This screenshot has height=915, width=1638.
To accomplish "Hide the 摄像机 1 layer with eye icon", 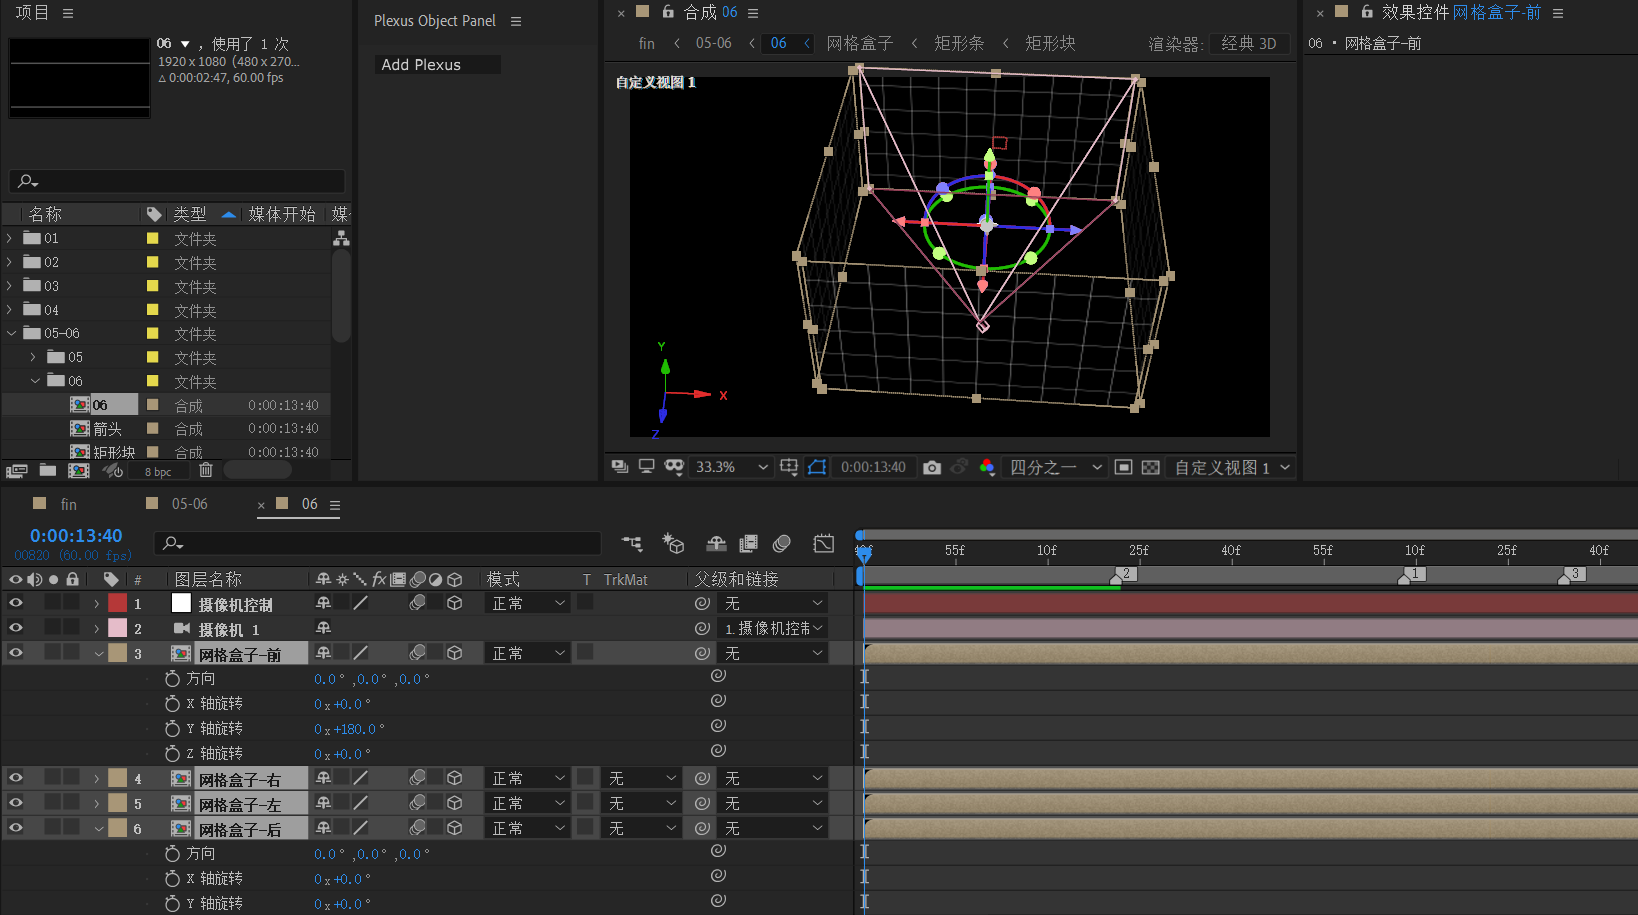I will 16,628.
